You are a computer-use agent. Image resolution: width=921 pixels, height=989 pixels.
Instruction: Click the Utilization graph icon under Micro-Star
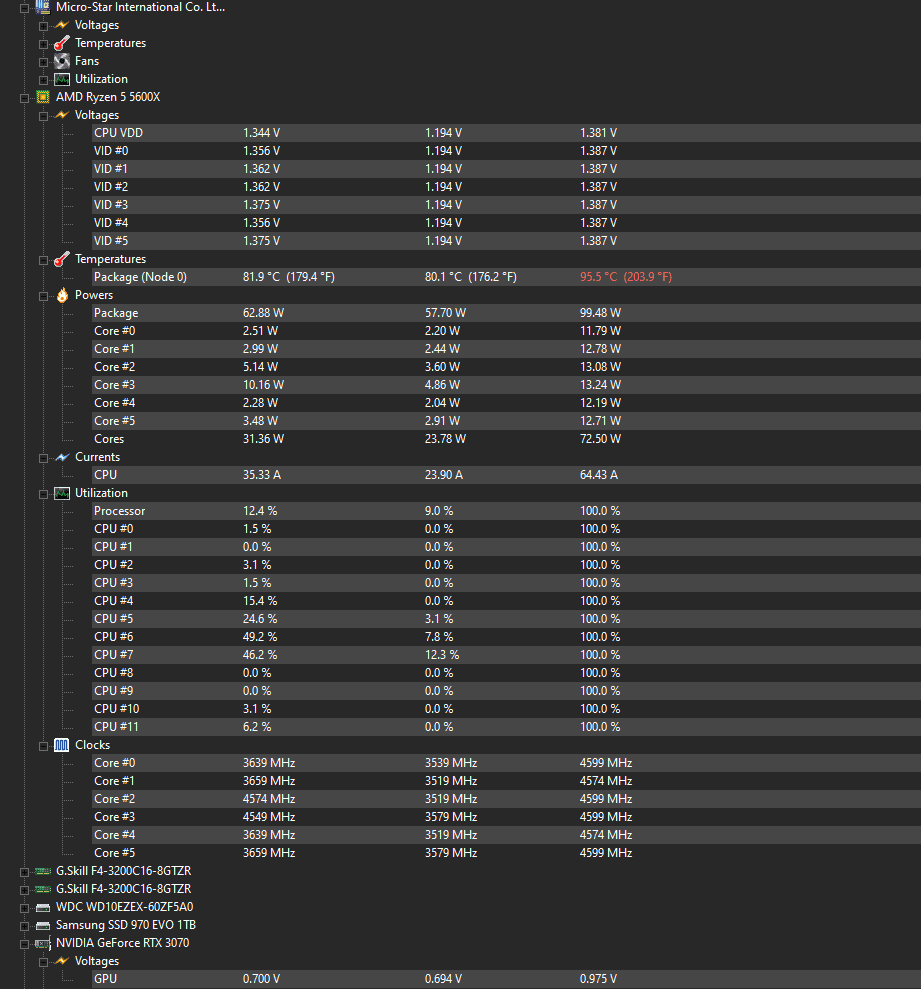click(x=61, y=79)
